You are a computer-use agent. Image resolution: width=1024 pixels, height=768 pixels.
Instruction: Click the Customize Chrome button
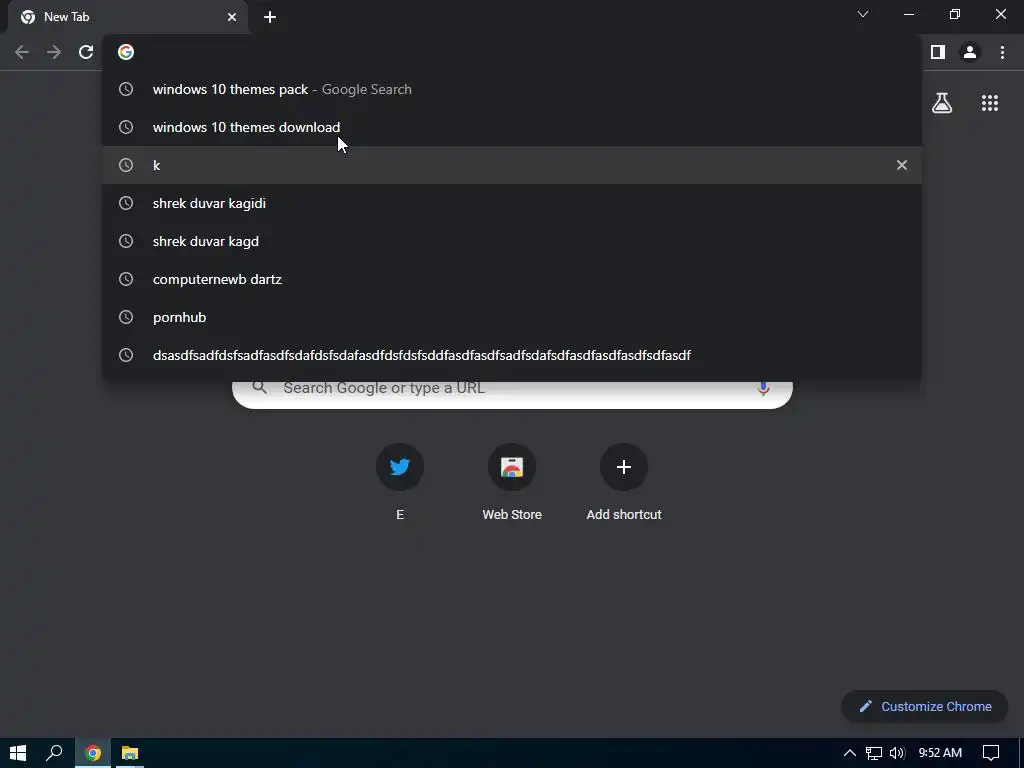pyautogui.click(x=924, y=707)
